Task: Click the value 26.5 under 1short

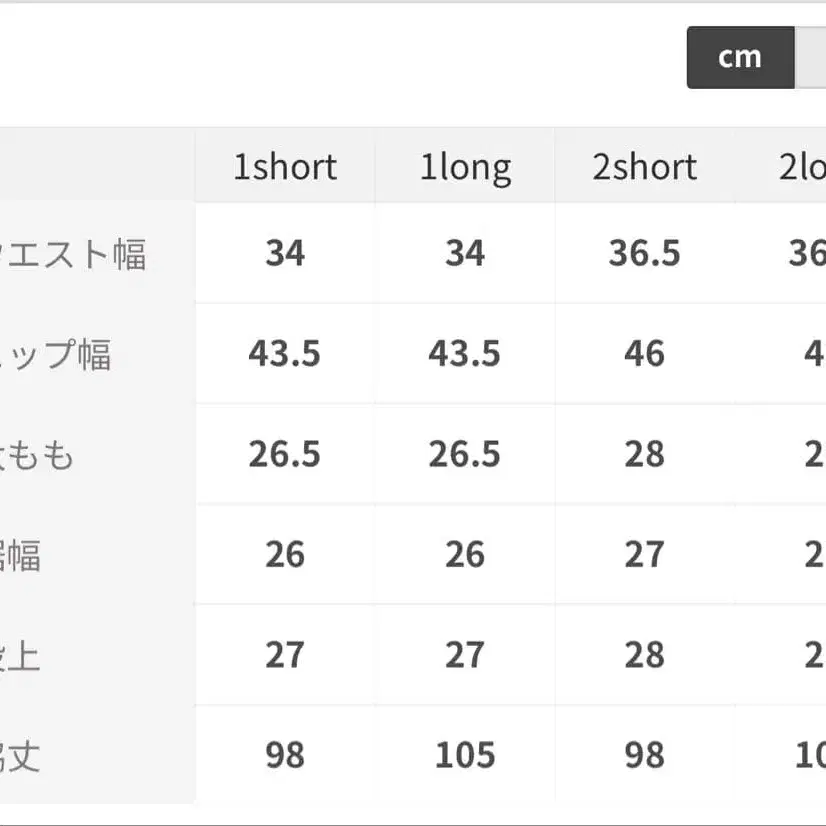Action: point(286,454)
